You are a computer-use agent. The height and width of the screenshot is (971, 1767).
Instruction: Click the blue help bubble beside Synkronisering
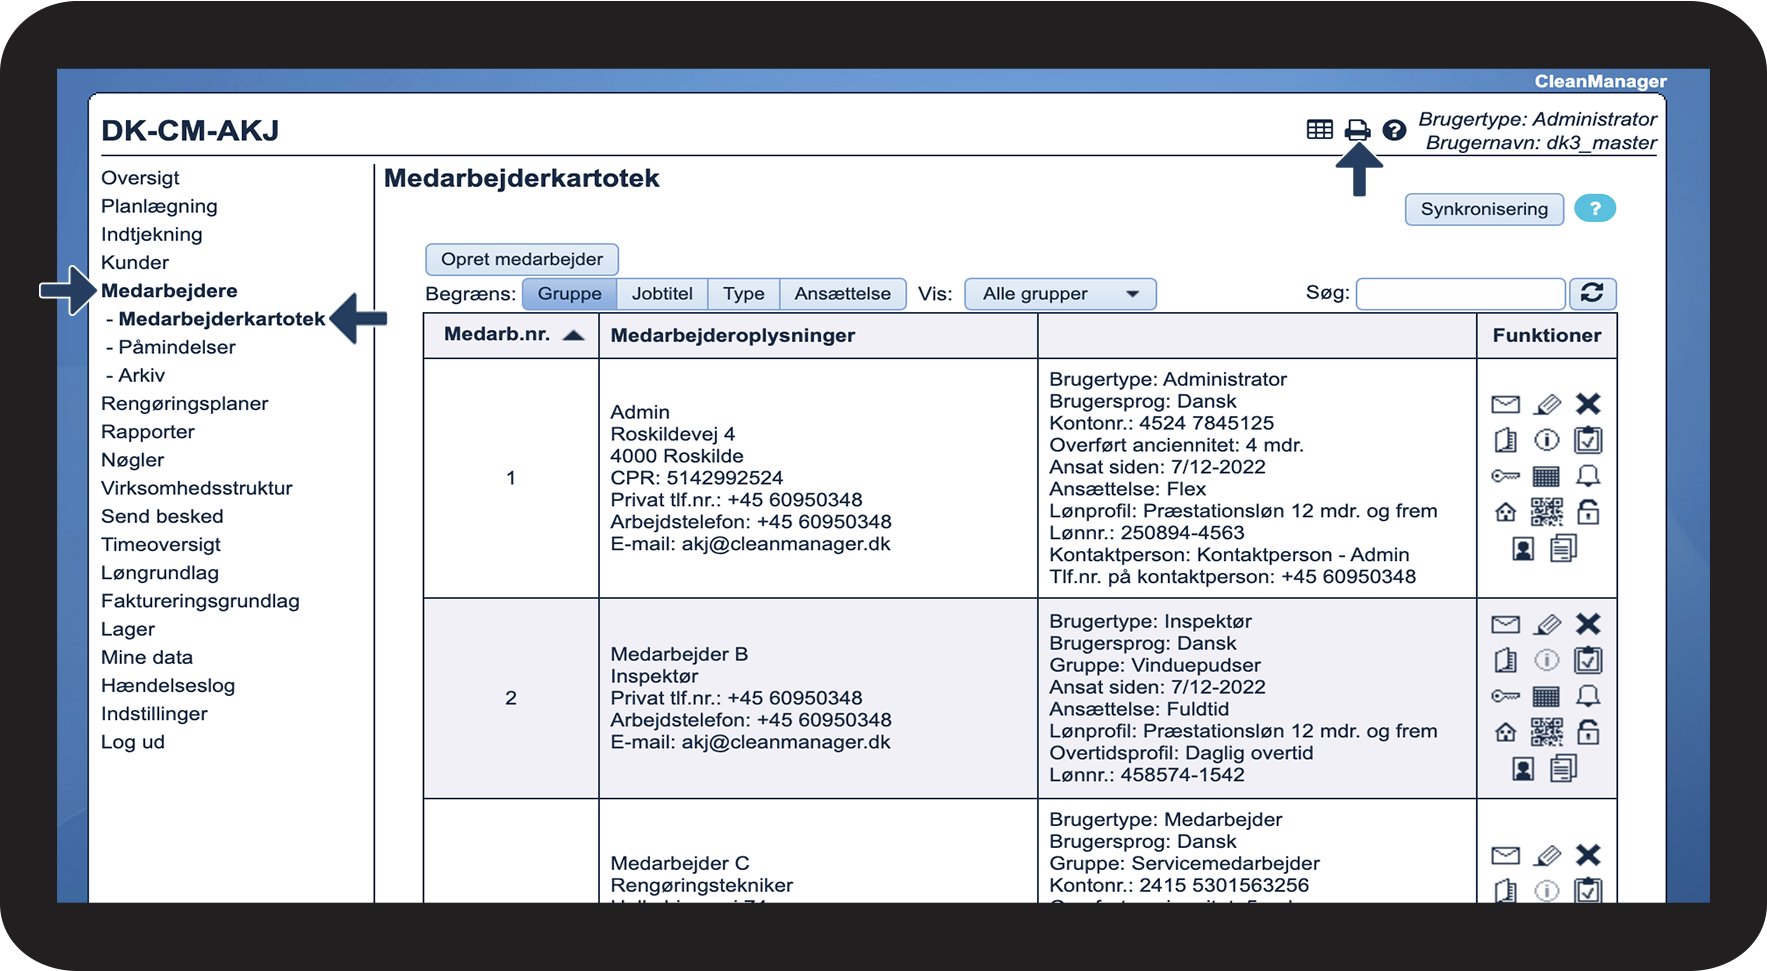1595,208
